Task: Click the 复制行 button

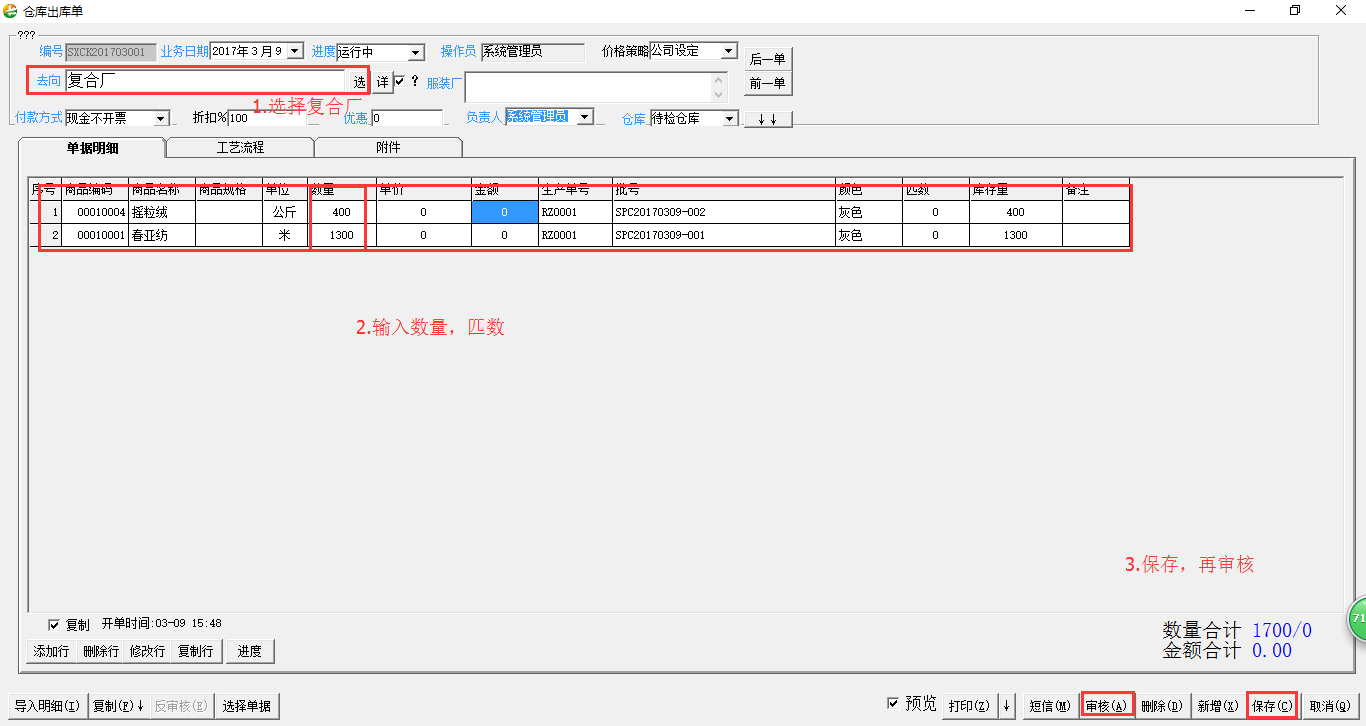Action: tap(195, 651)
